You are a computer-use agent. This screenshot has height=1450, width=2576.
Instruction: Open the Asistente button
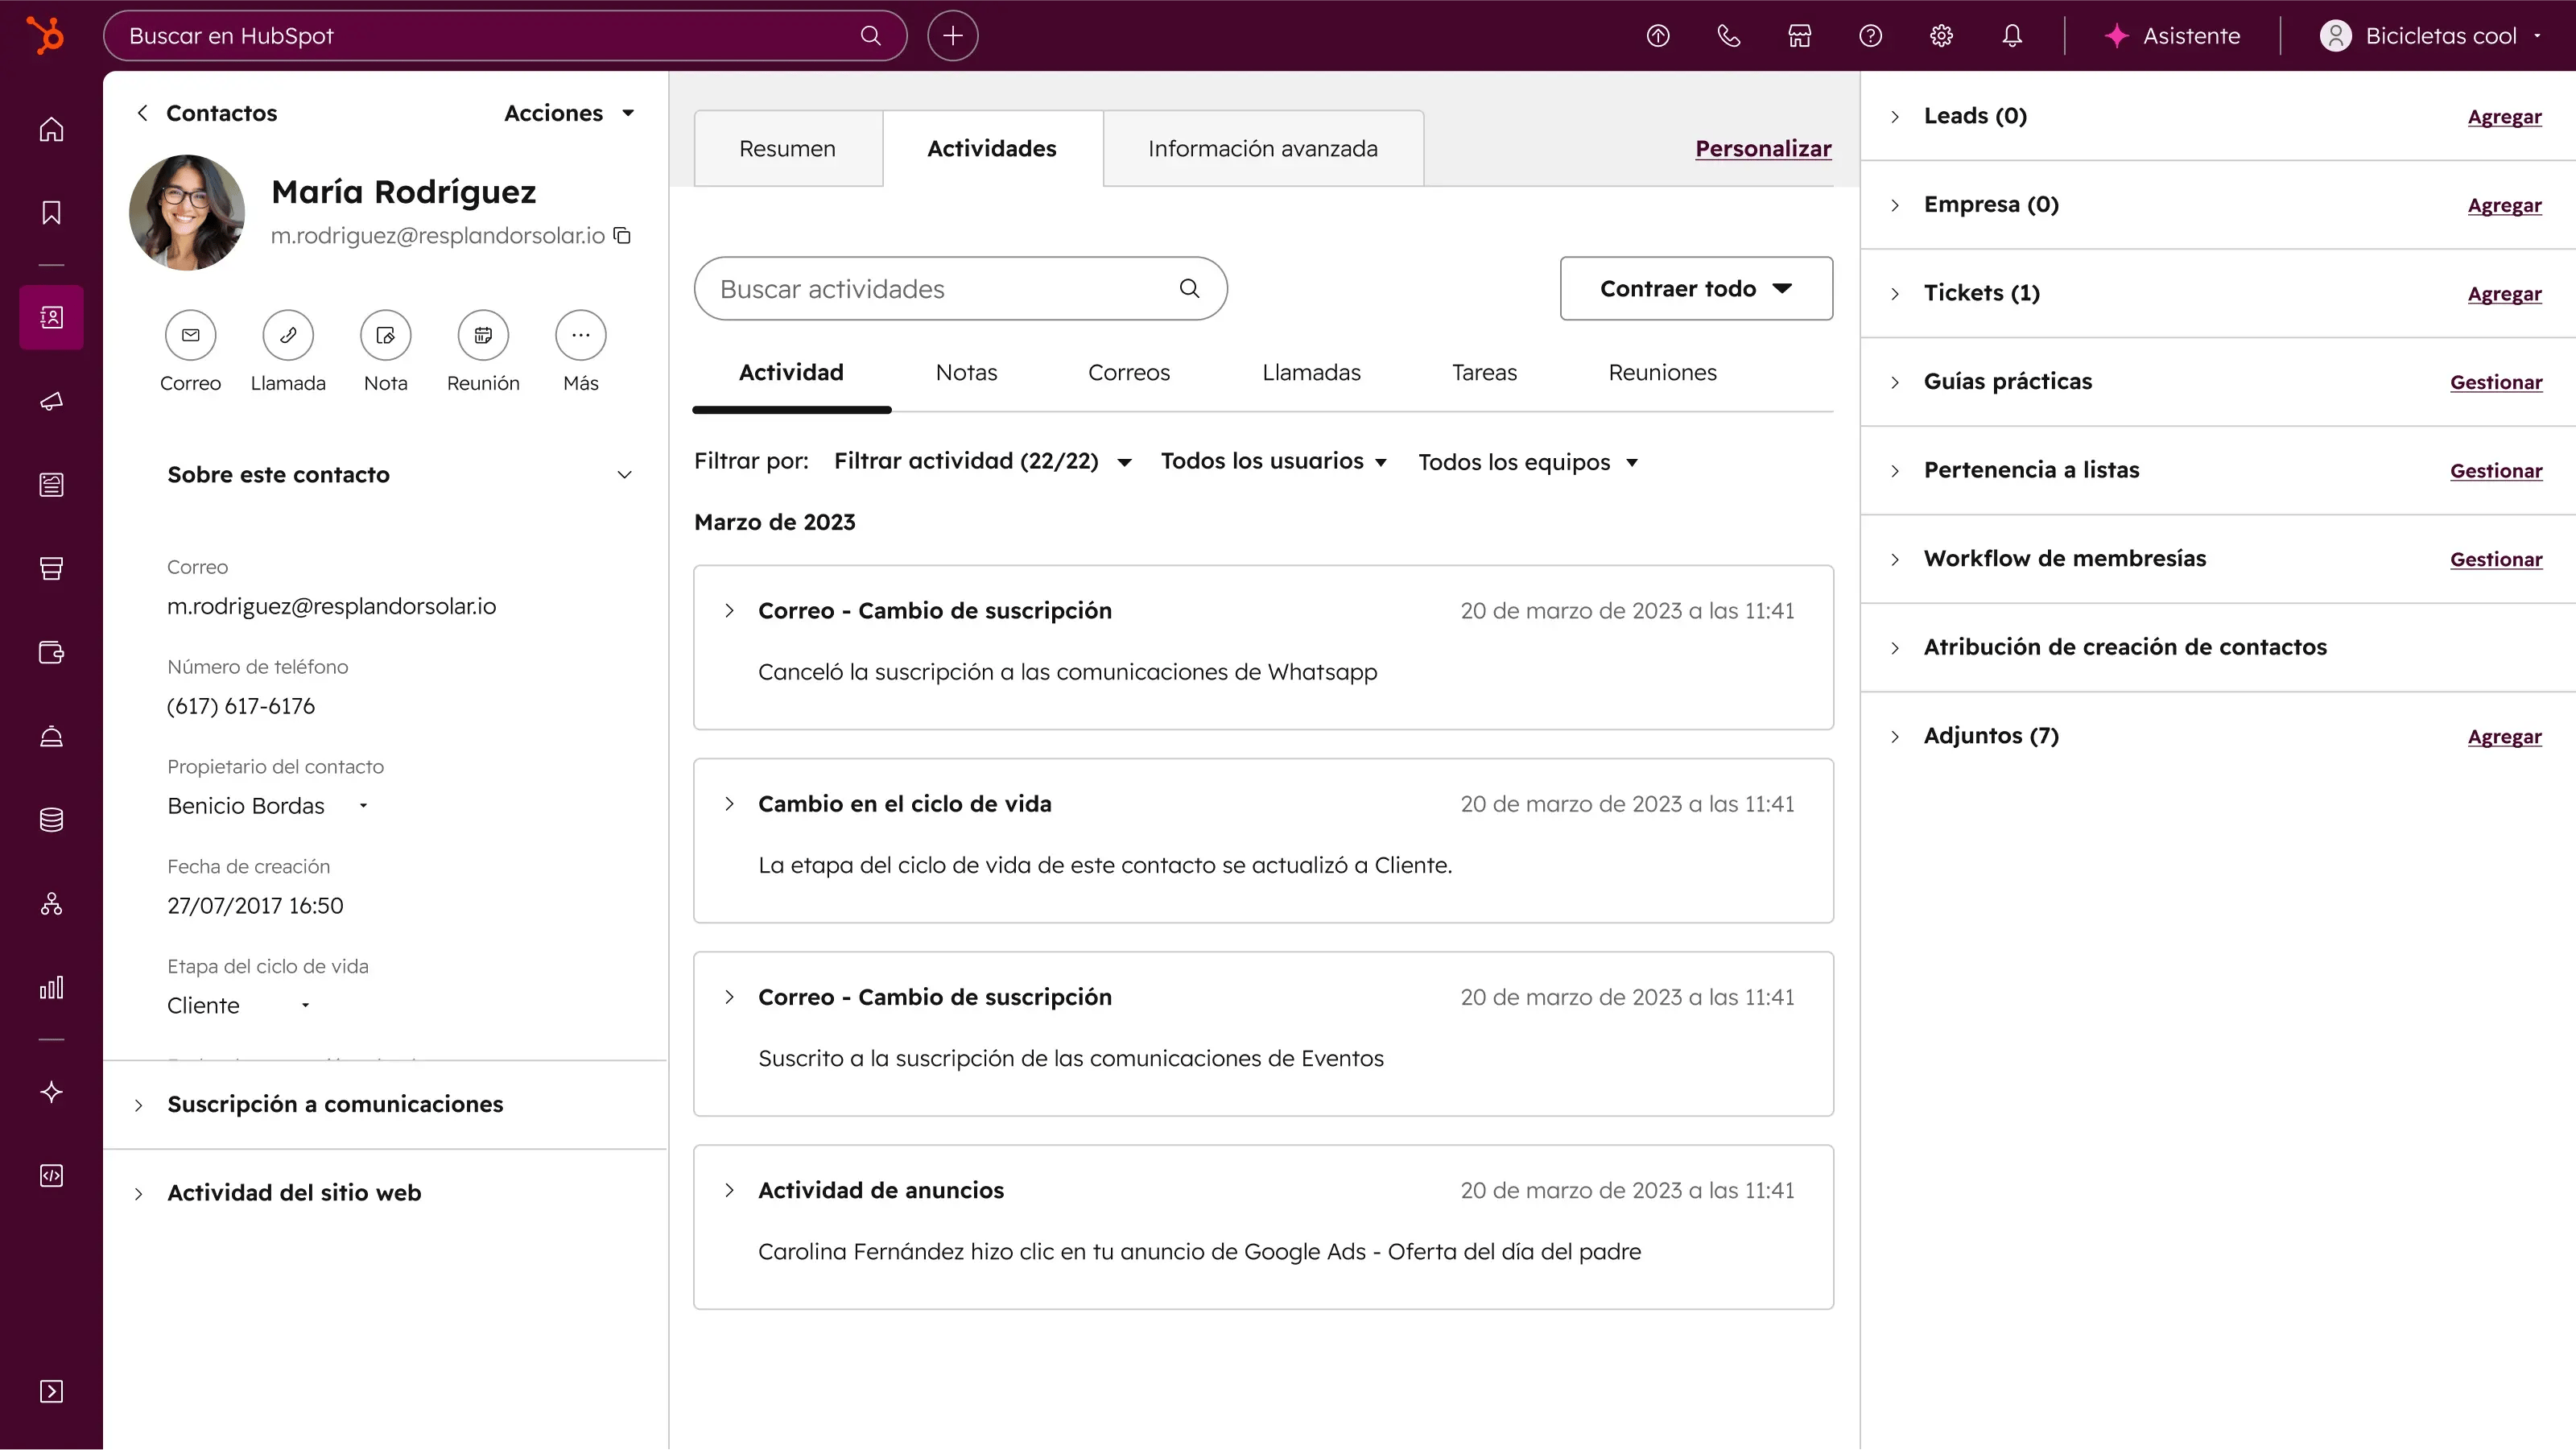pos(2172,36)
